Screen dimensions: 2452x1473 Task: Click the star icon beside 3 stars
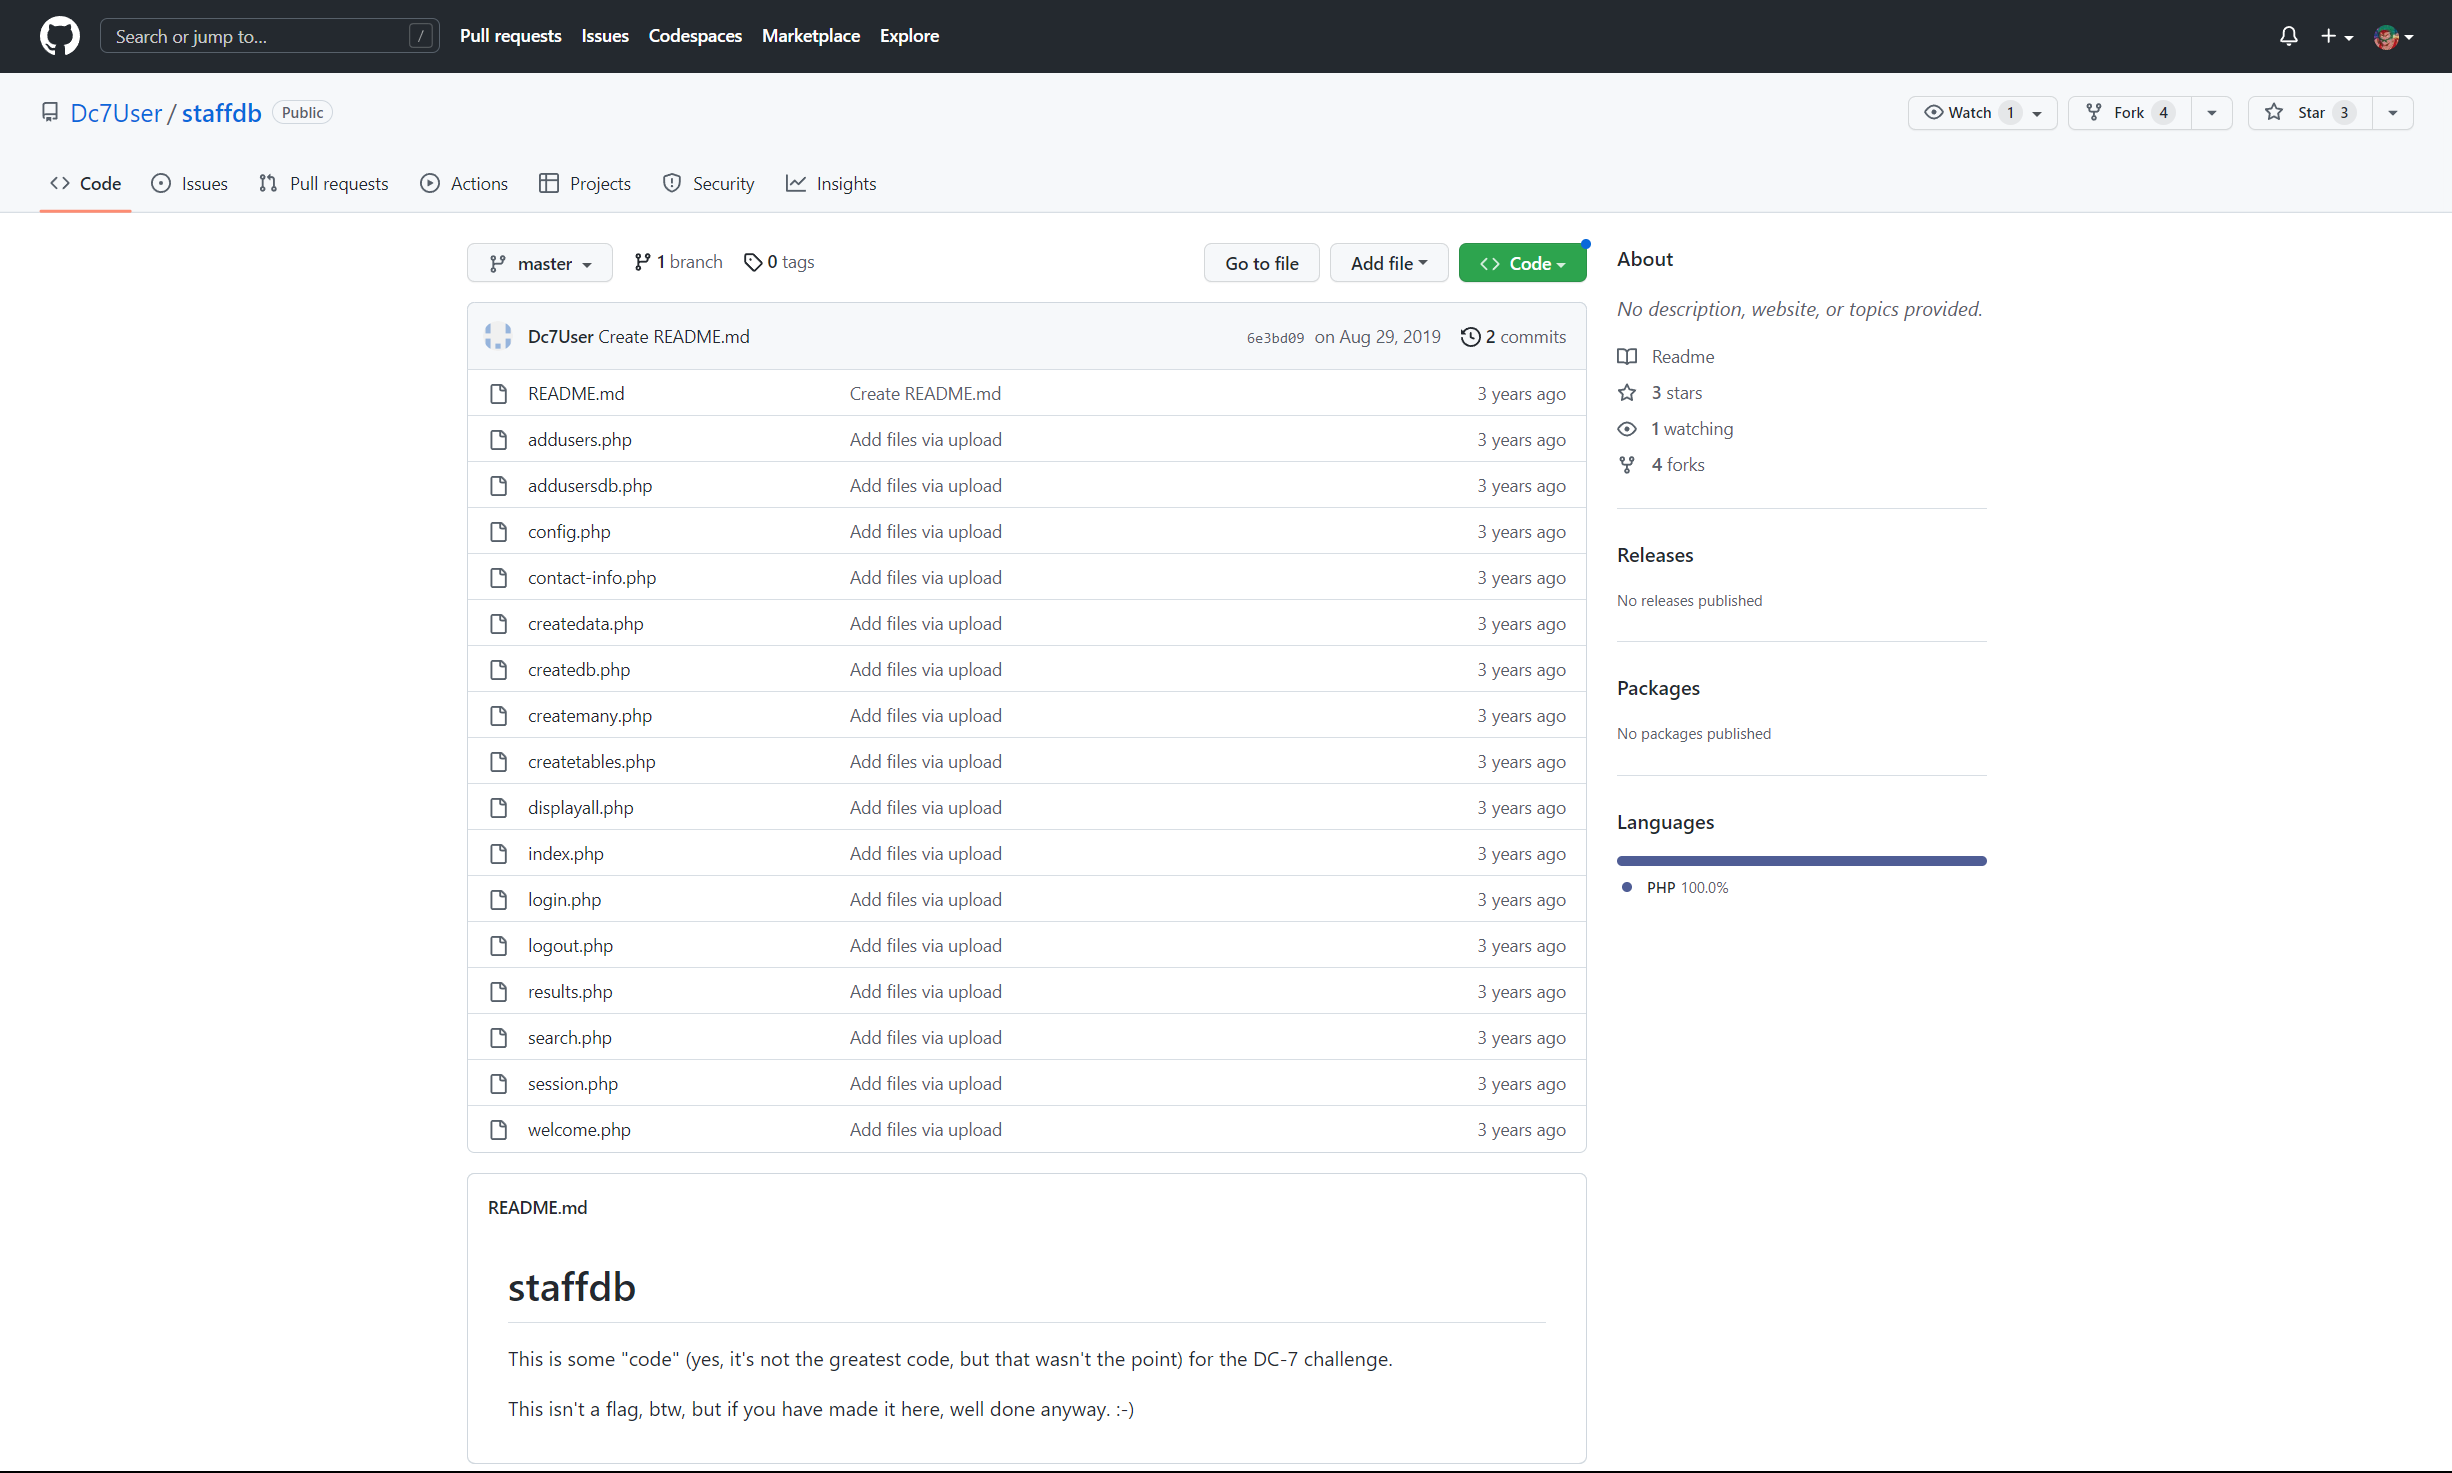point(1627,392)
